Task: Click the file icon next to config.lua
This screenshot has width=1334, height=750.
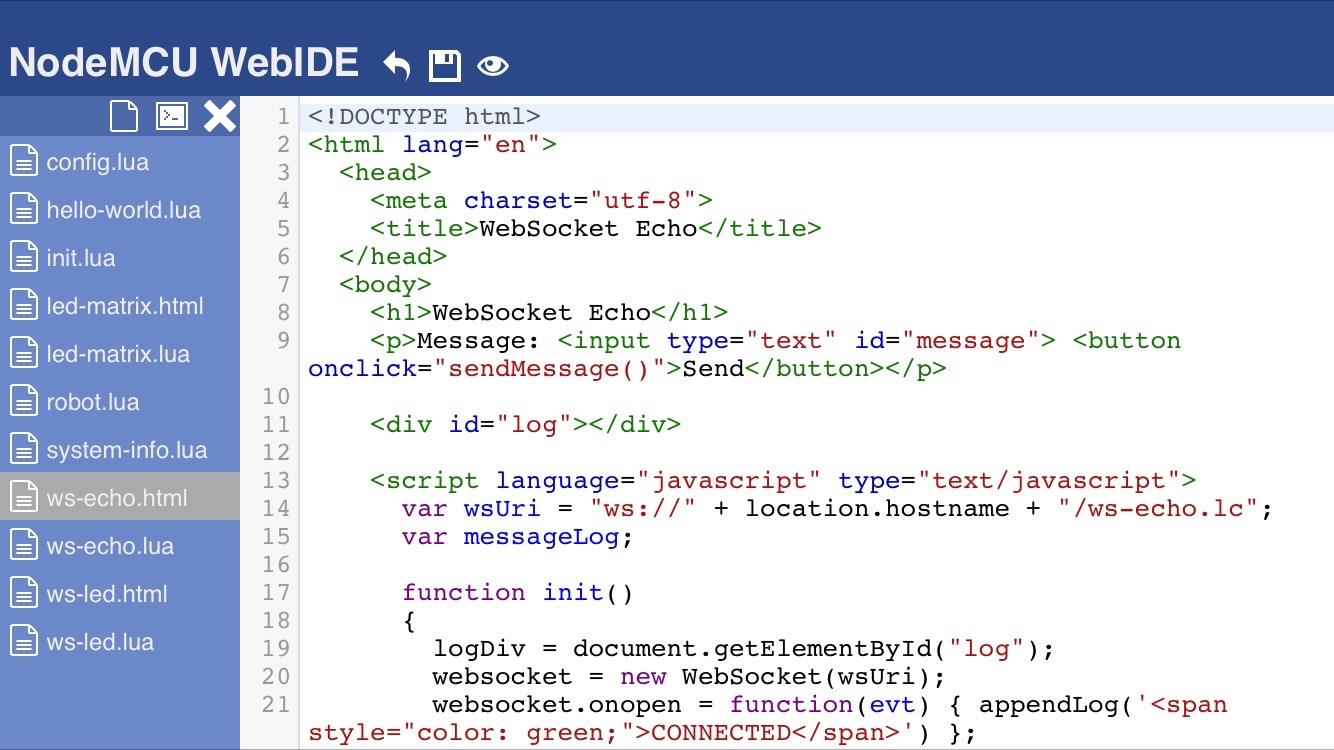Action: point(24,162)
